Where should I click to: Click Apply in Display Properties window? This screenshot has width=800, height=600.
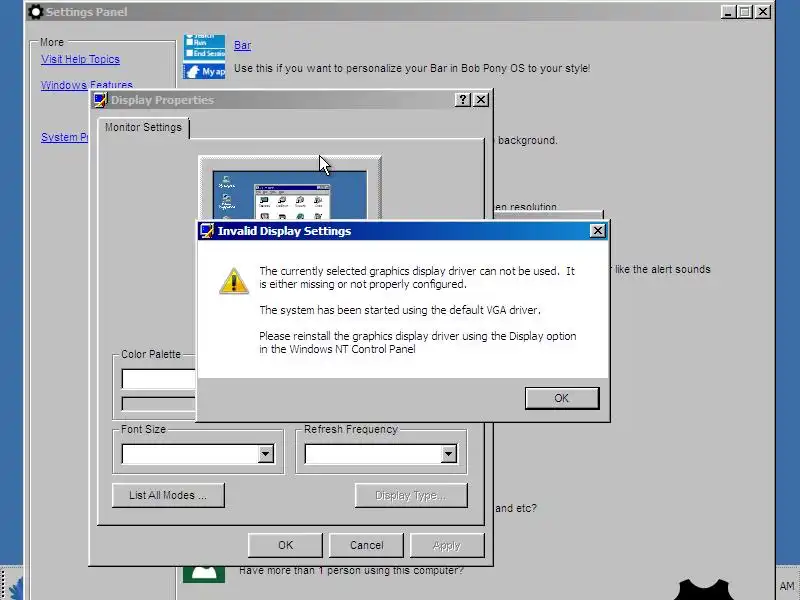pos(447,545)
